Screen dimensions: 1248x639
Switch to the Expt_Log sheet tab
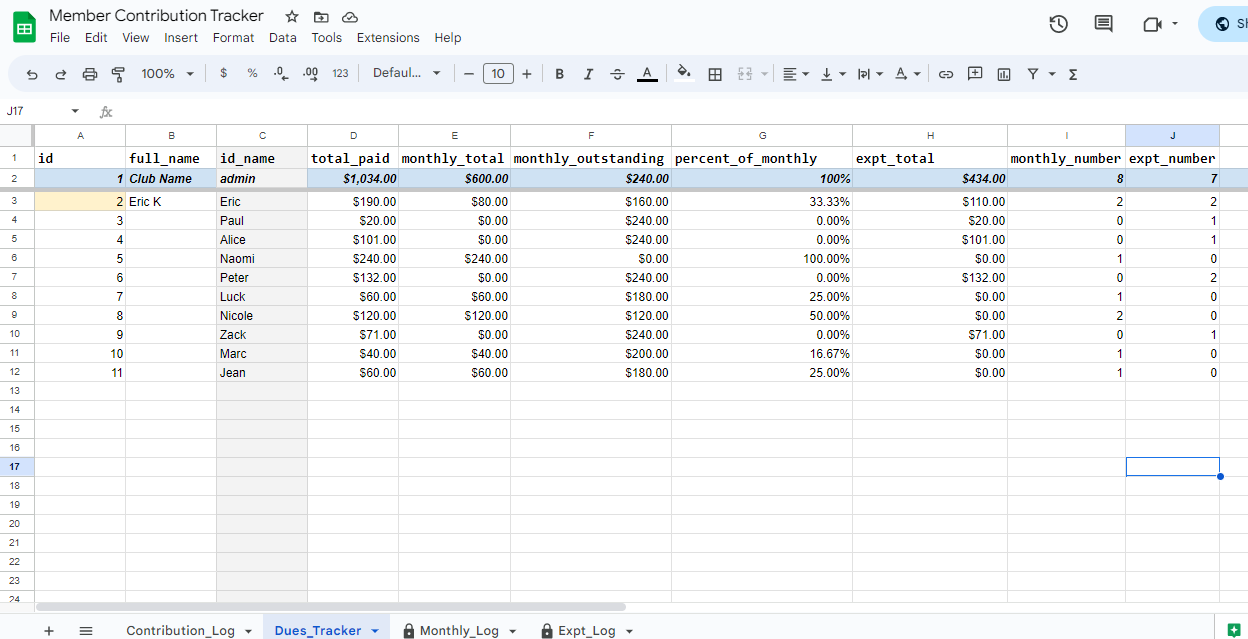click(x=587, y=630)
